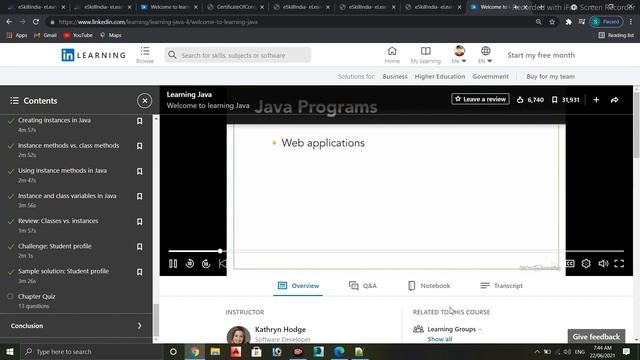The image size is (640, 360).
Task: Click the video progress bar handle
Action: 220,251
